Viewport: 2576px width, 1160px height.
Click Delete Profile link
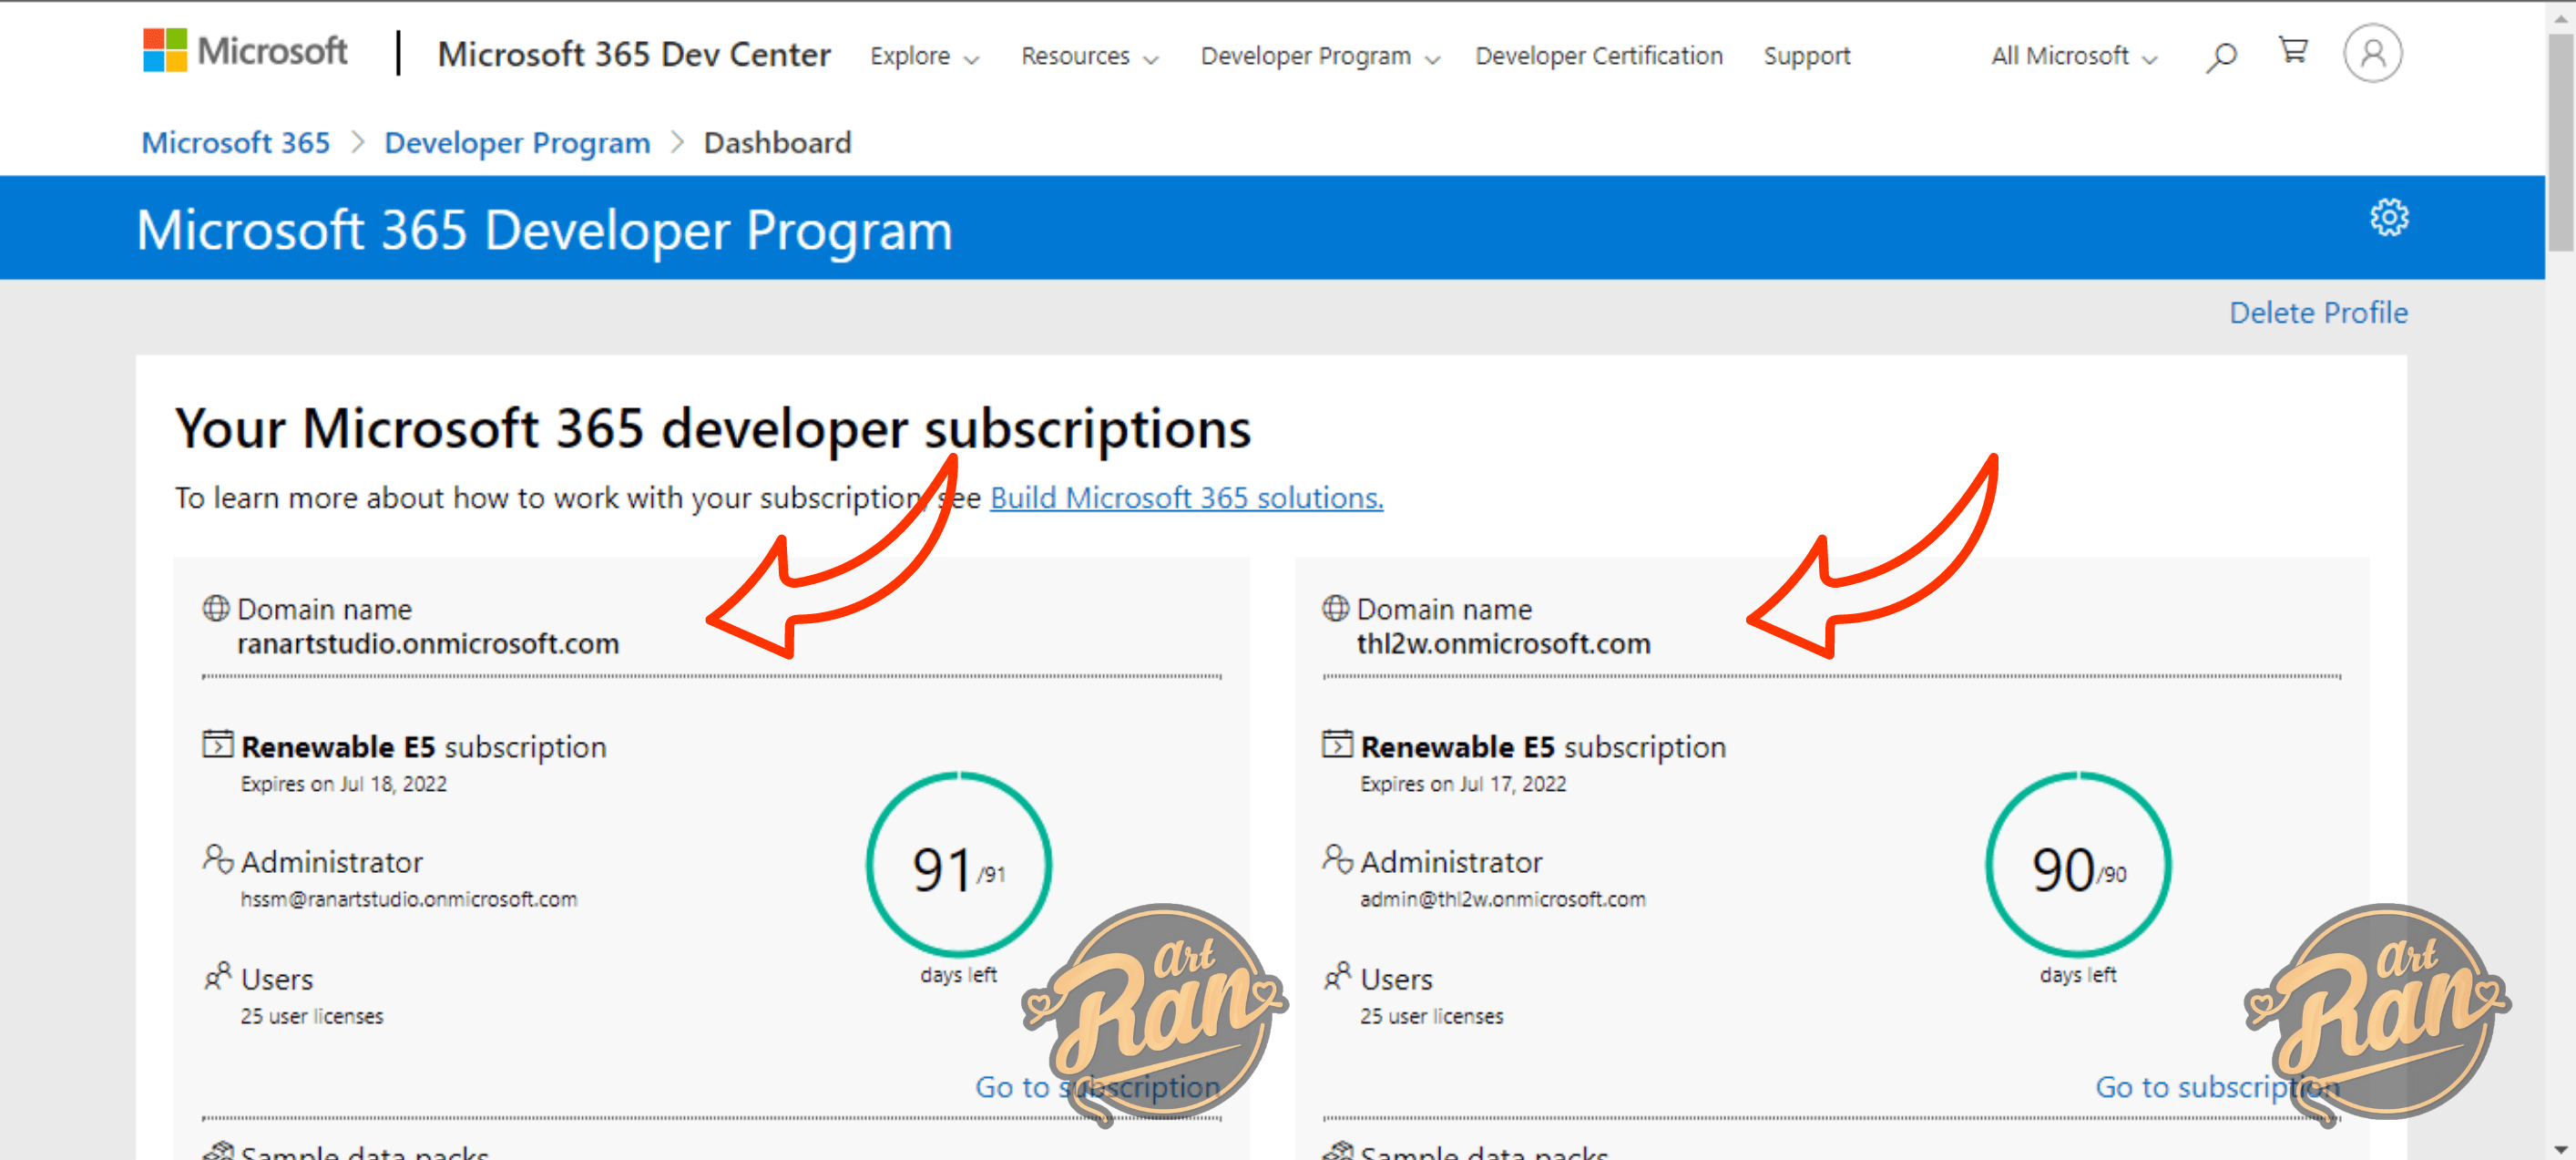(2318, 313)
